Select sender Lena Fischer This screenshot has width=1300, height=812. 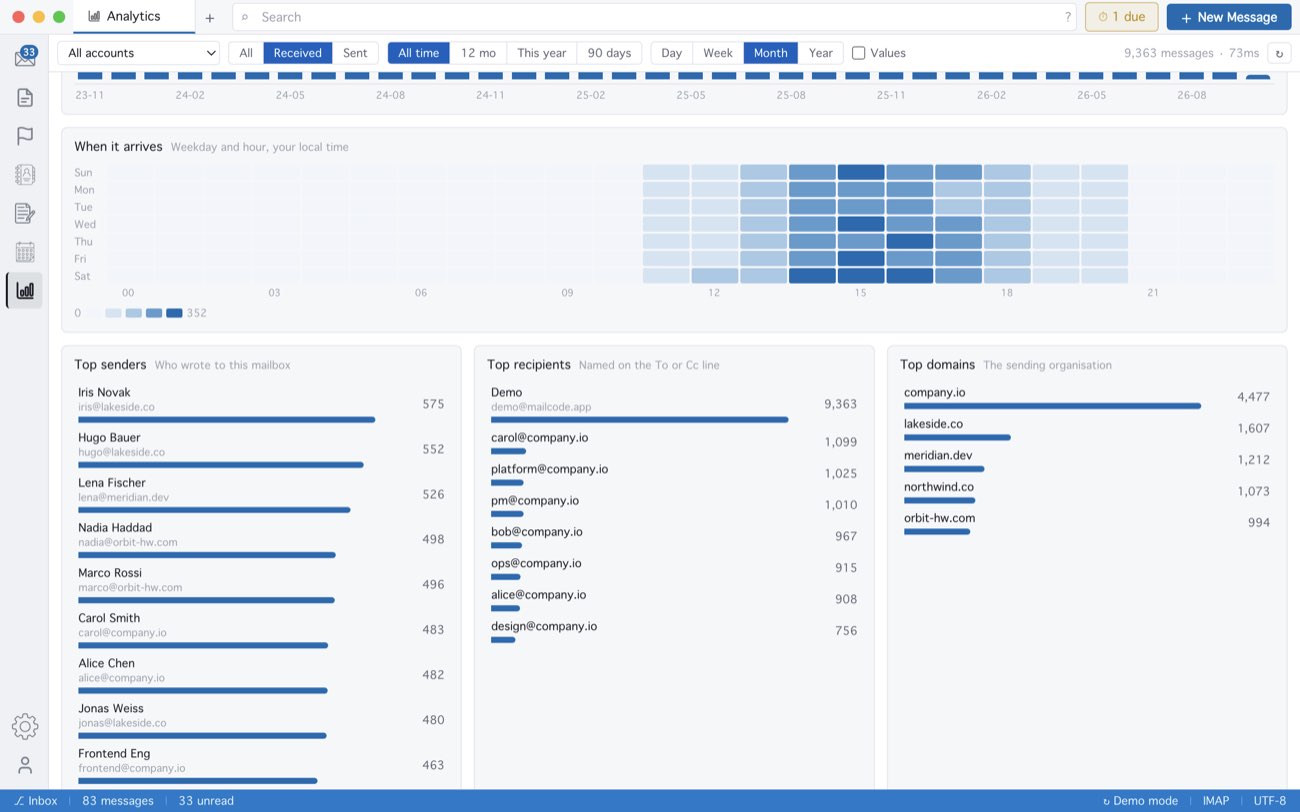261,495
